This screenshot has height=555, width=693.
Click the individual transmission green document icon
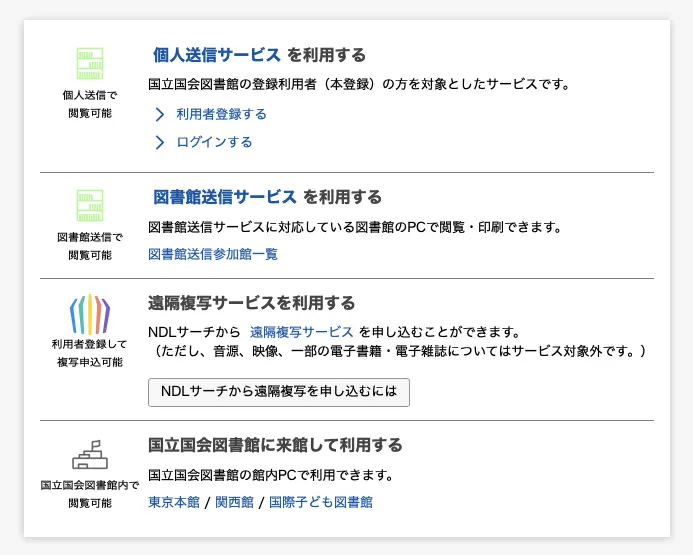(x=90, y=63)
